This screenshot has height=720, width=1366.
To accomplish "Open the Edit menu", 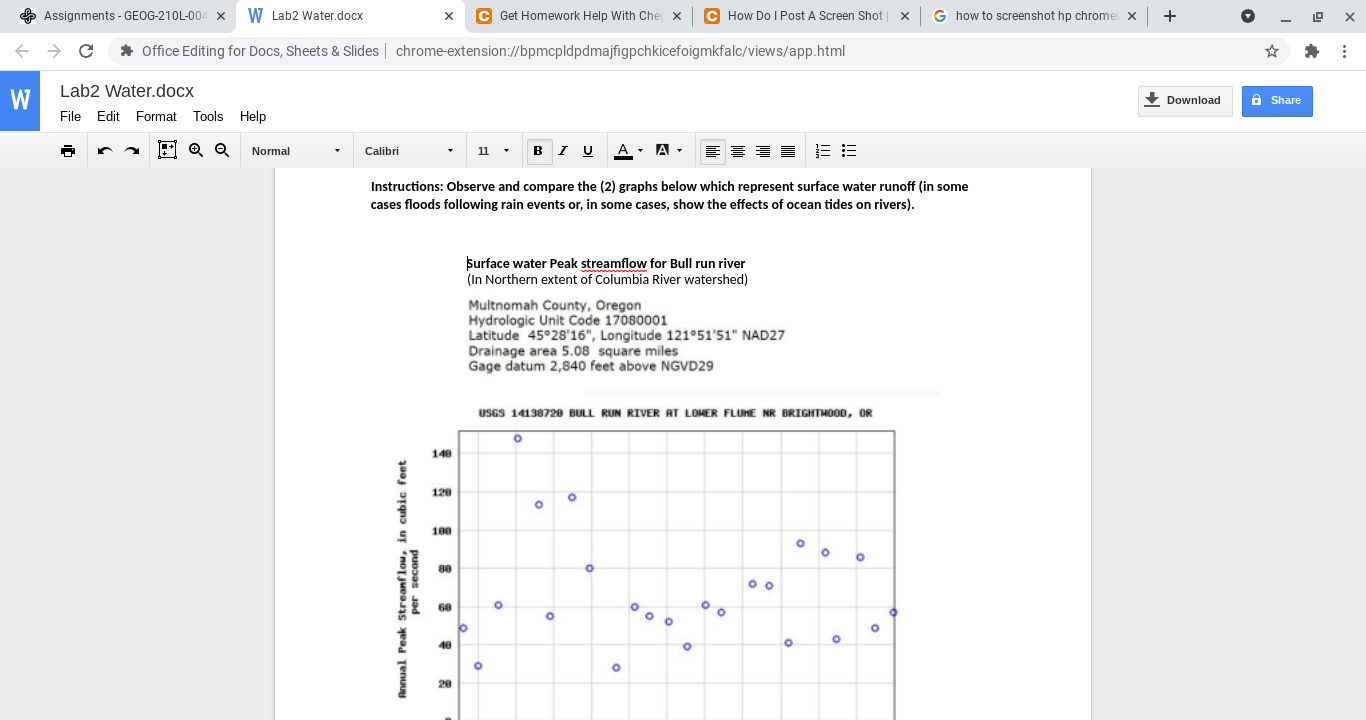I will click(108, 117).
